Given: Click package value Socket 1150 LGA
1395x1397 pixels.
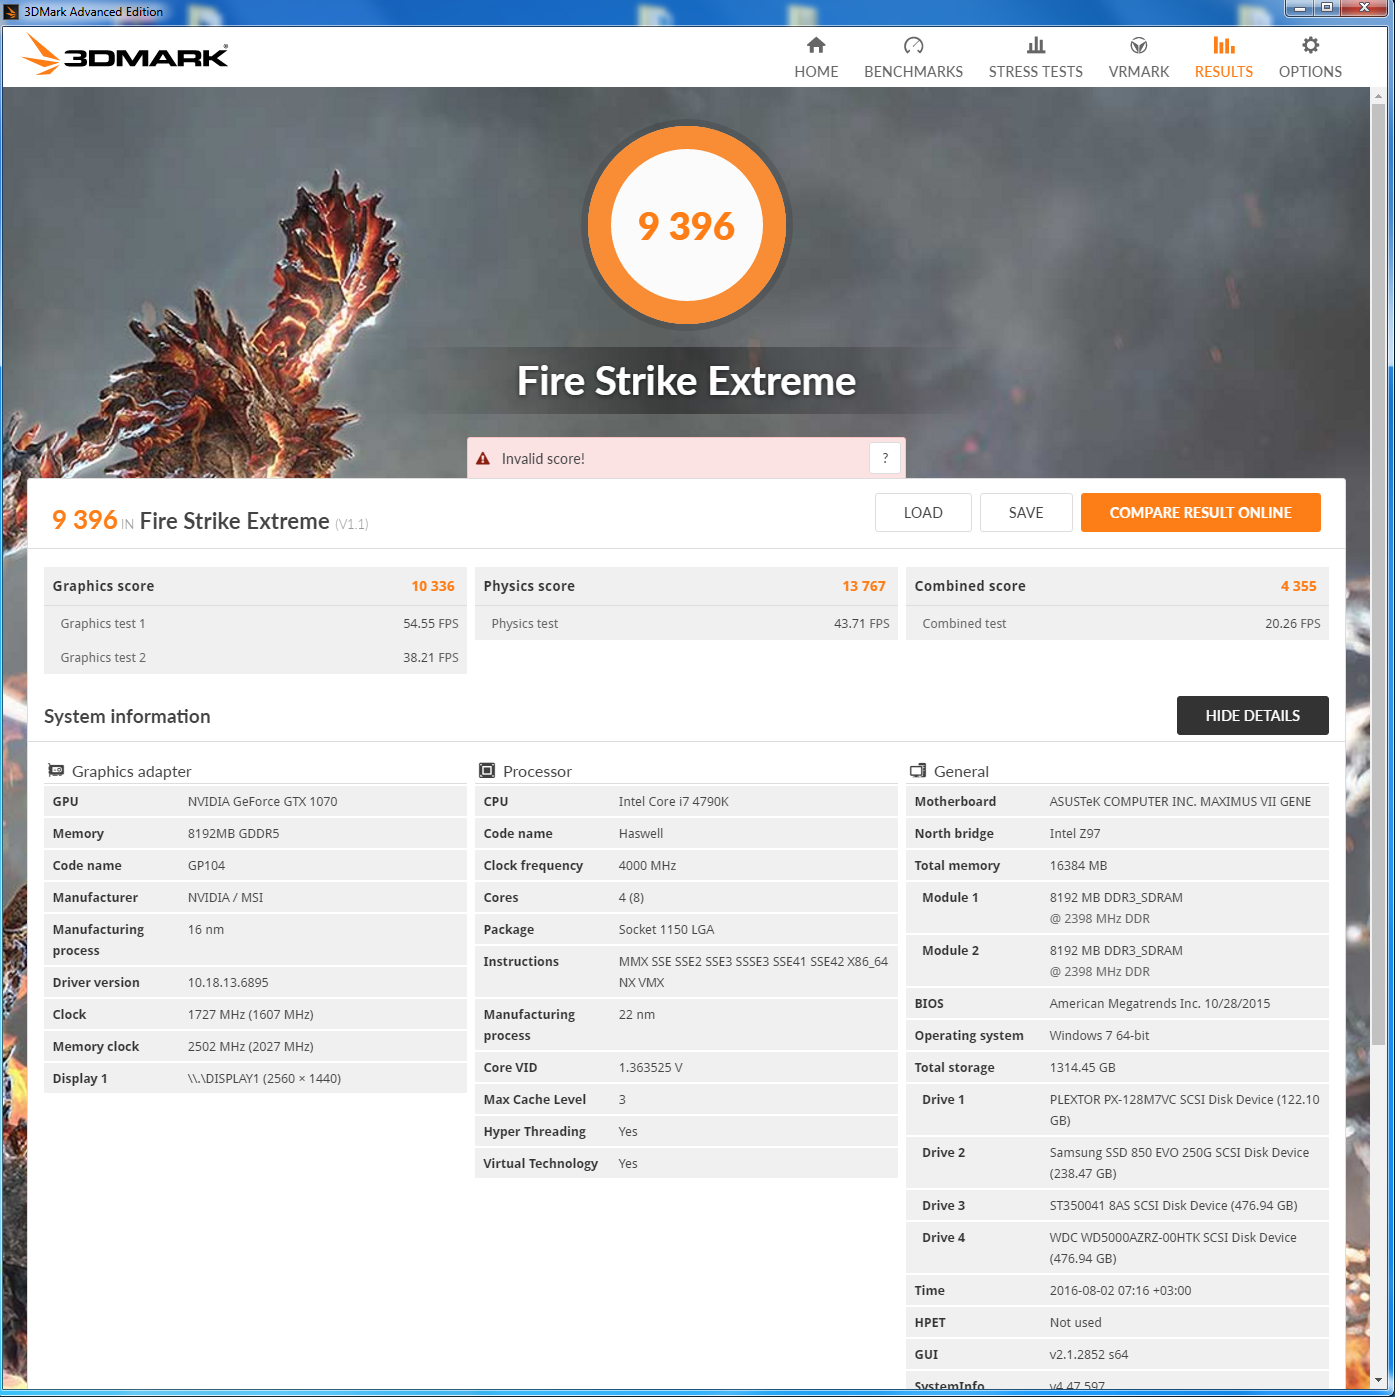Looking at the screenshot, I should tap(667, 929).
